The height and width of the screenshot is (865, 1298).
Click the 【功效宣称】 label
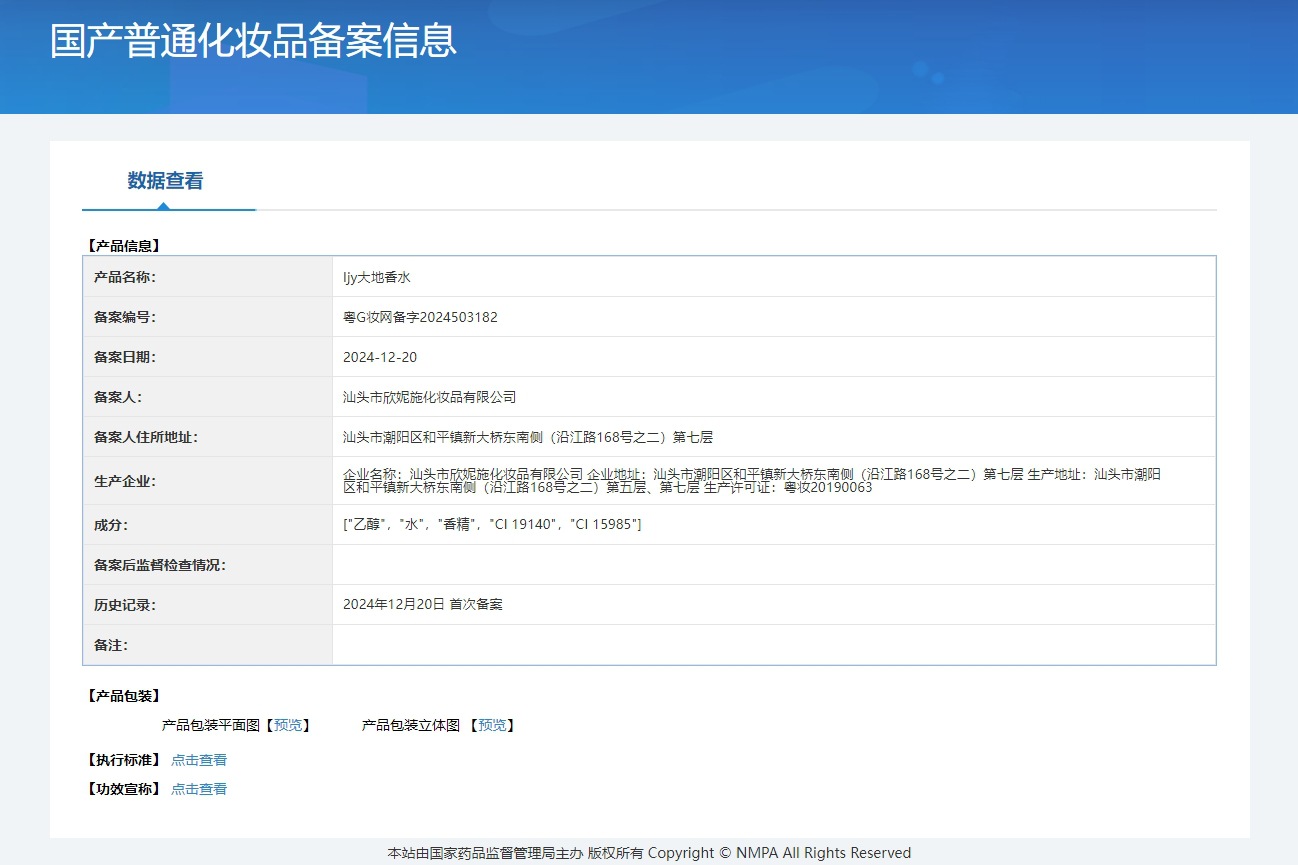tap(124, 789)
